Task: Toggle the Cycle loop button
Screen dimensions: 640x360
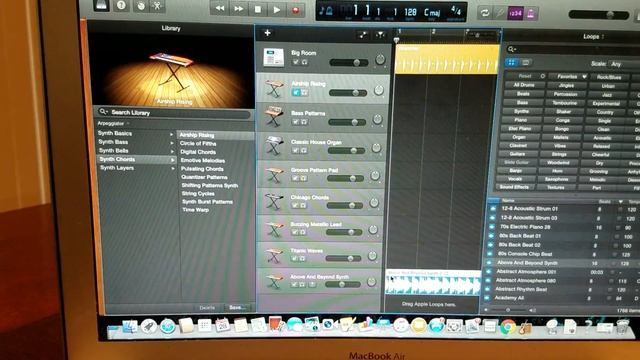Action: point(485,13)
